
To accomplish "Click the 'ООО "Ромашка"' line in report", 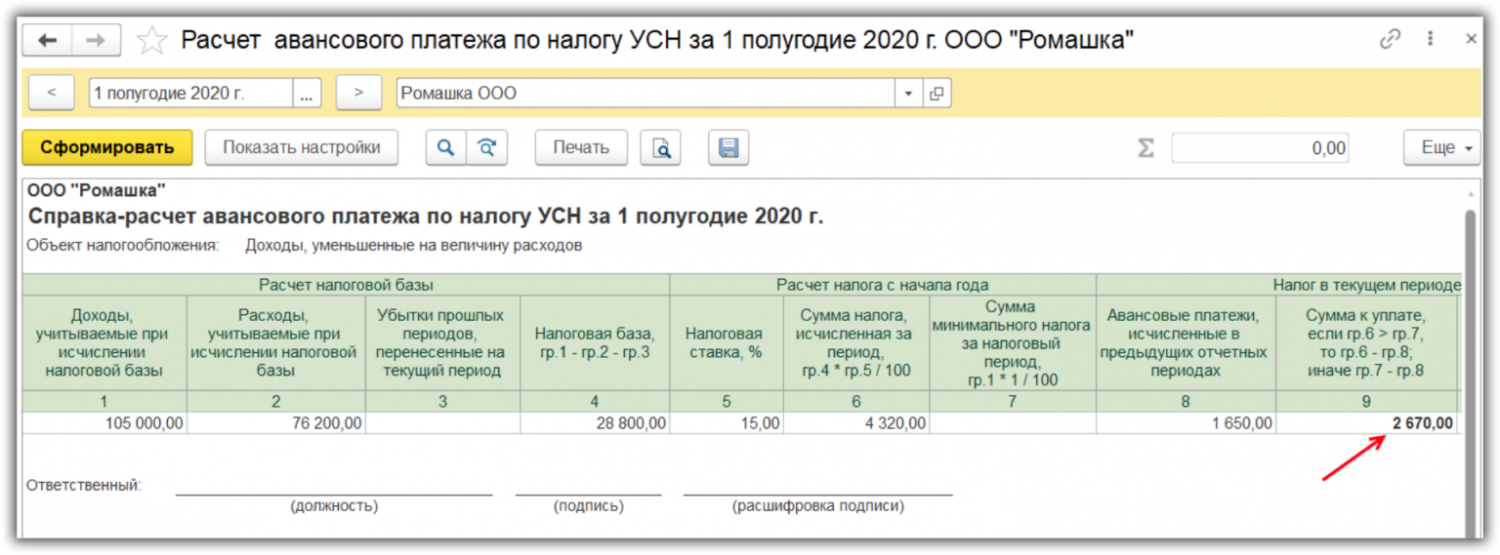I will click(x=96, y=190).
